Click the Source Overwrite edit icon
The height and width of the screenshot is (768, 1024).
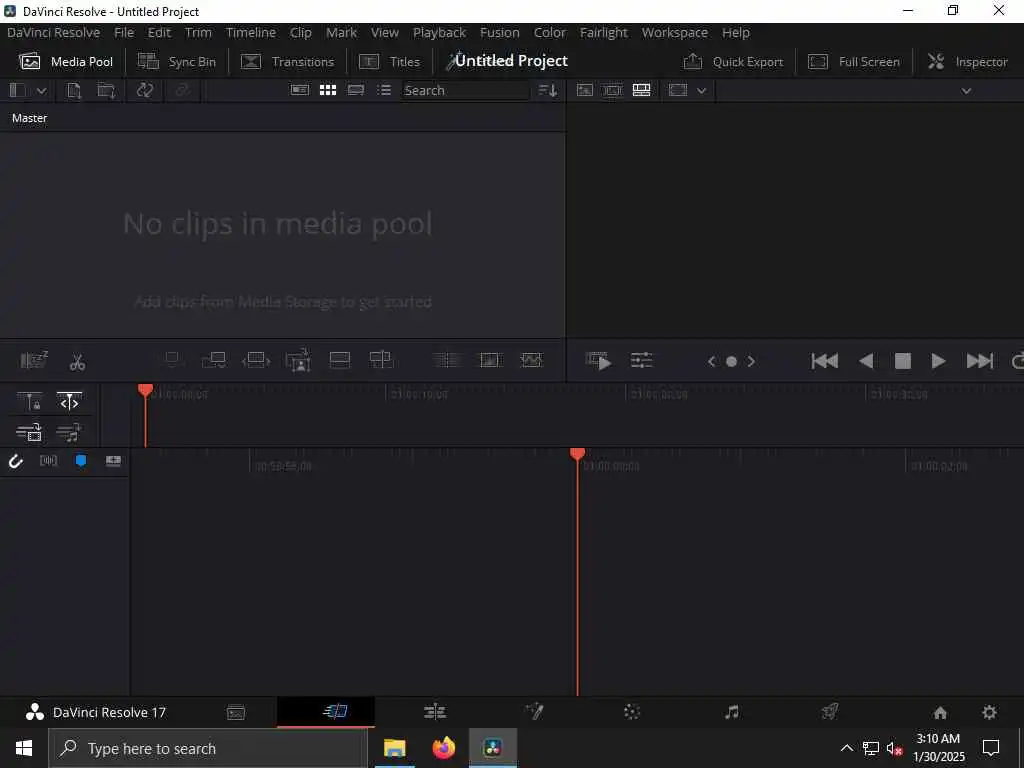point(381,360)
